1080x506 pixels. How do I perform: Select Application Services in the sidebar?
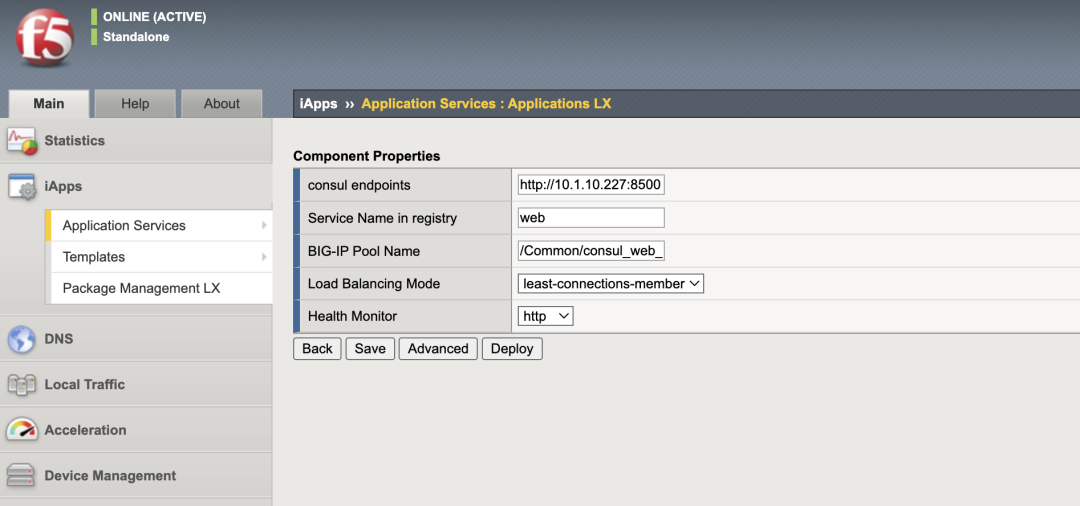pyautogui.click(x=124, y=226)
